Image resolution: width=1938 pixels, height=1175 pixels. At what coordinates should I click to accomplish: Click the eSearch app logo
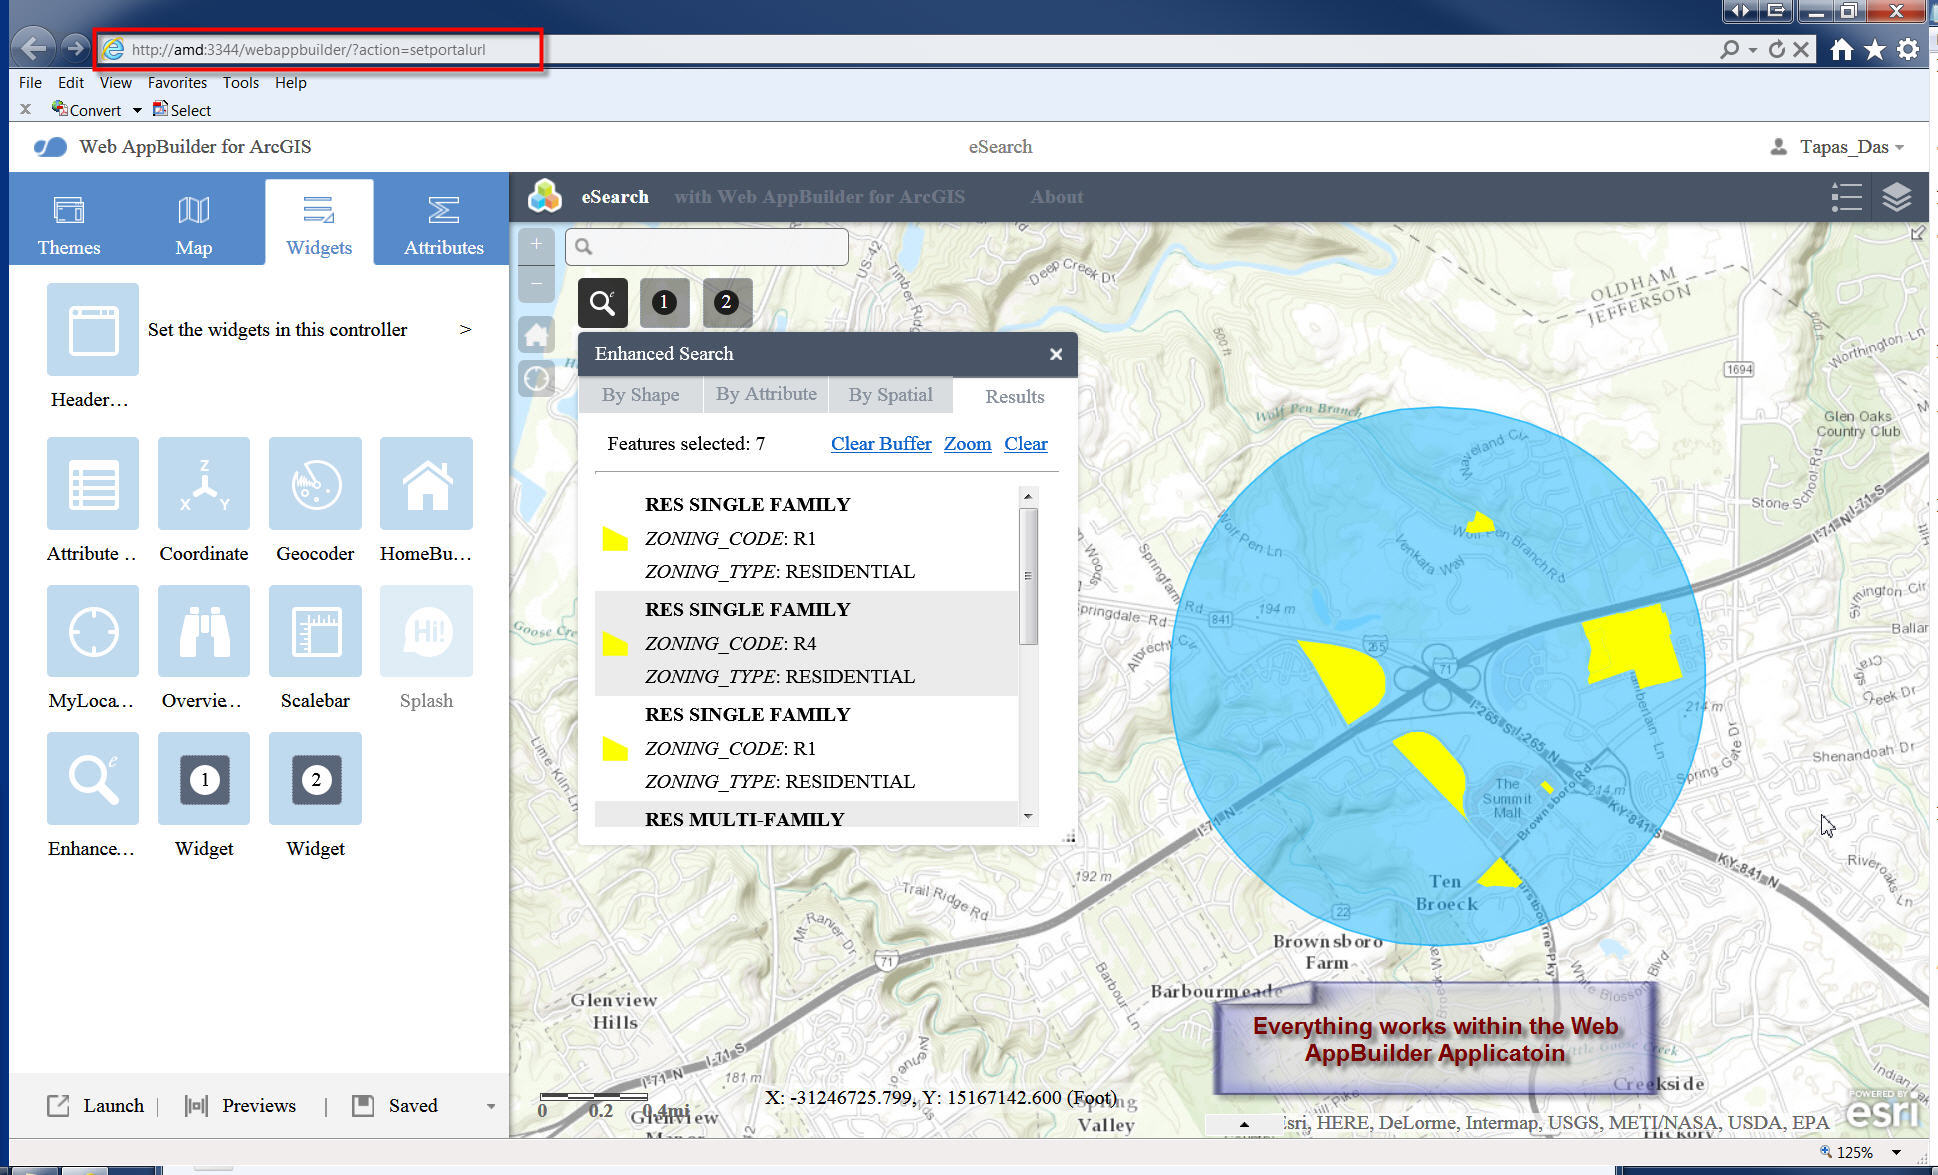pyautogui.click(x=545, y=196)
